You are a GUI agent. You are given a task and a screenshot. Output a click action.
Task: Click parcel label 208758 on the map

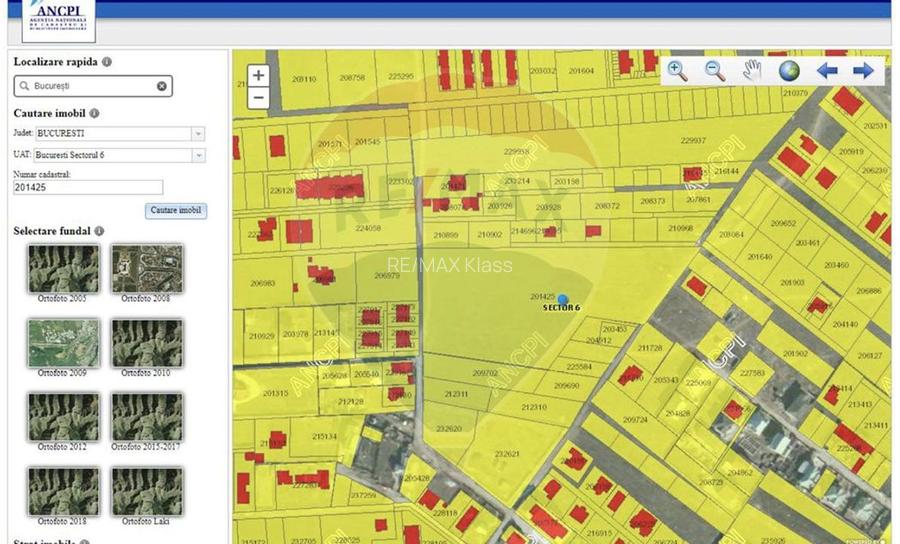point(352,77)
